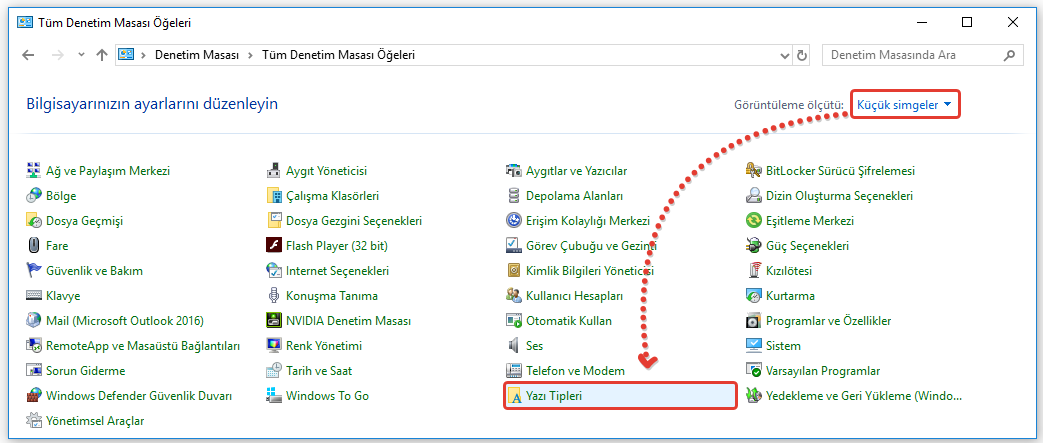1043x443 pixels.
Task: Open the Programlar ve Özellikler link
Action: [x=828, y=321]
